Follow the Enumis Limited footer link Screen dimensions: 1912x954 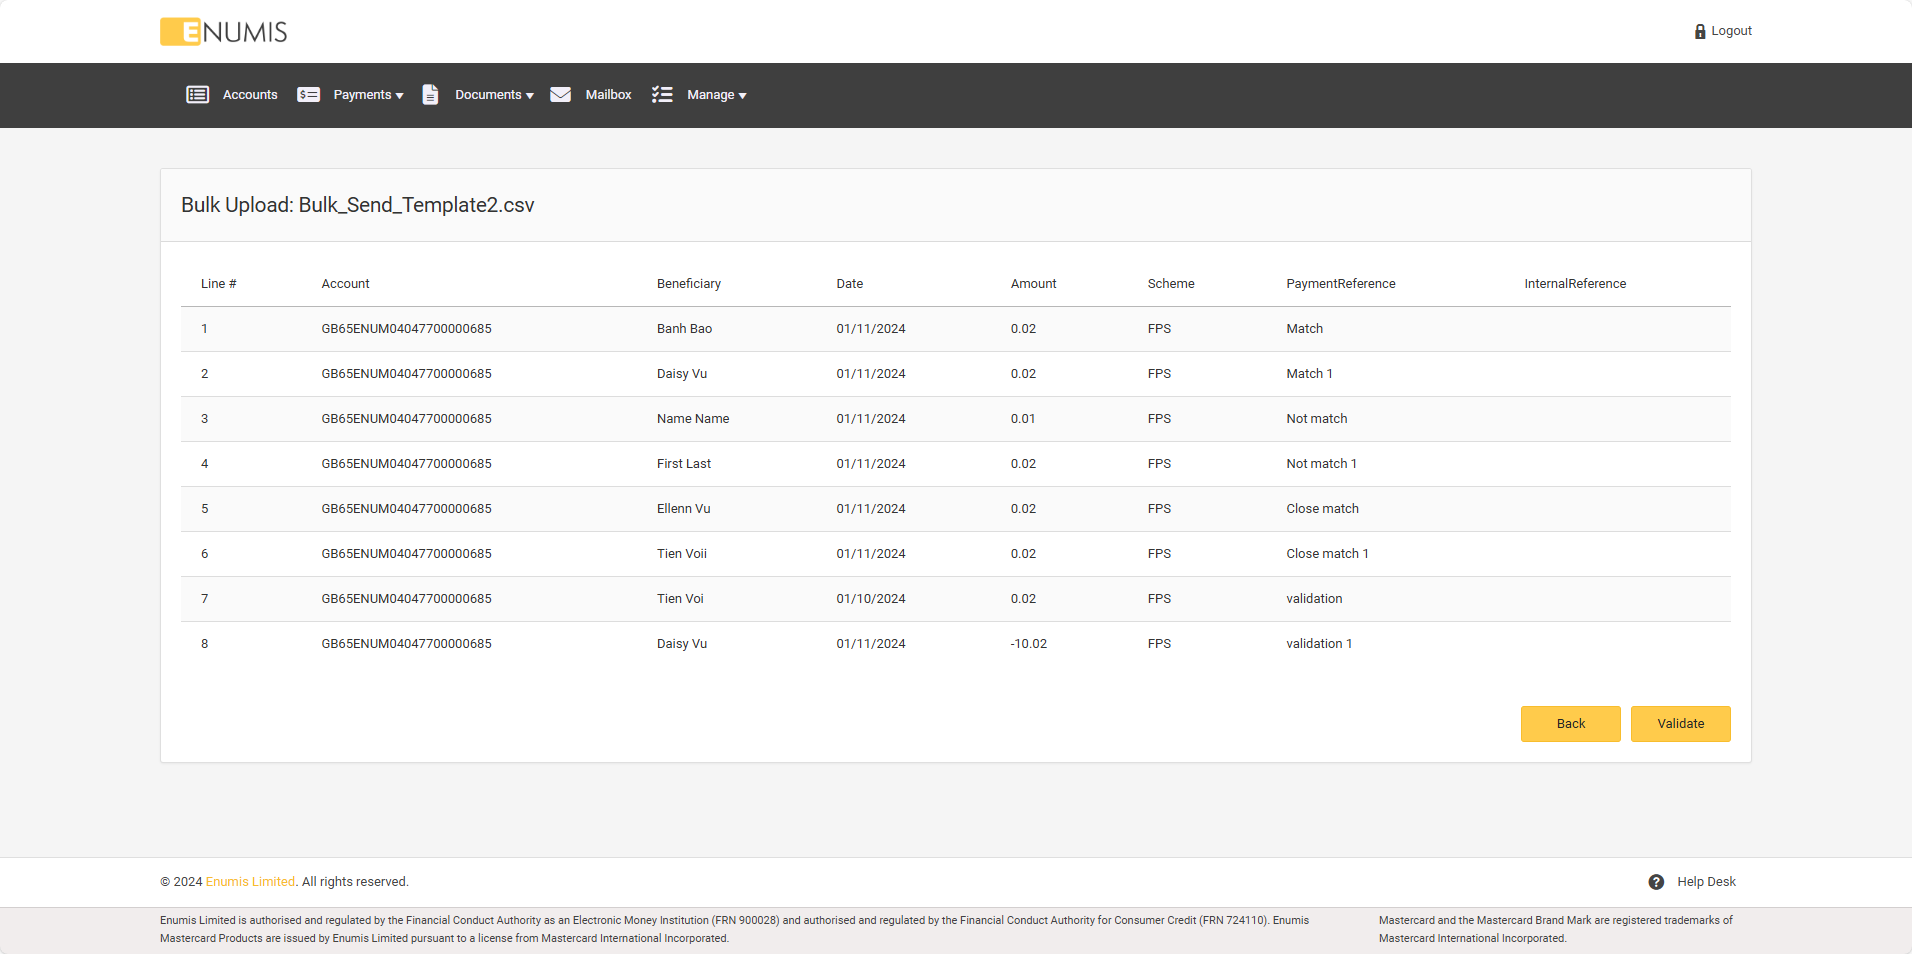250,882
